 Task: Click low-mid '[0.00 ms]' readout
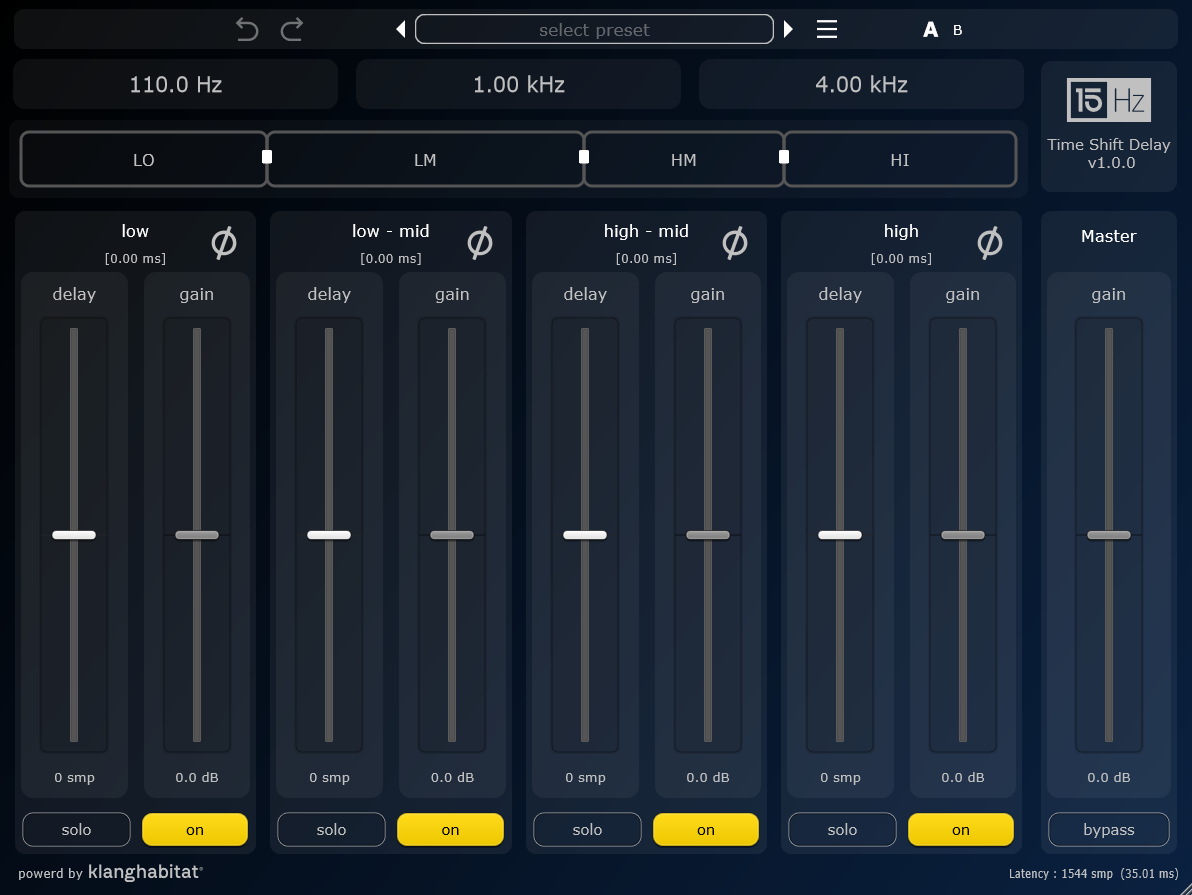click(x=391, y=259)
